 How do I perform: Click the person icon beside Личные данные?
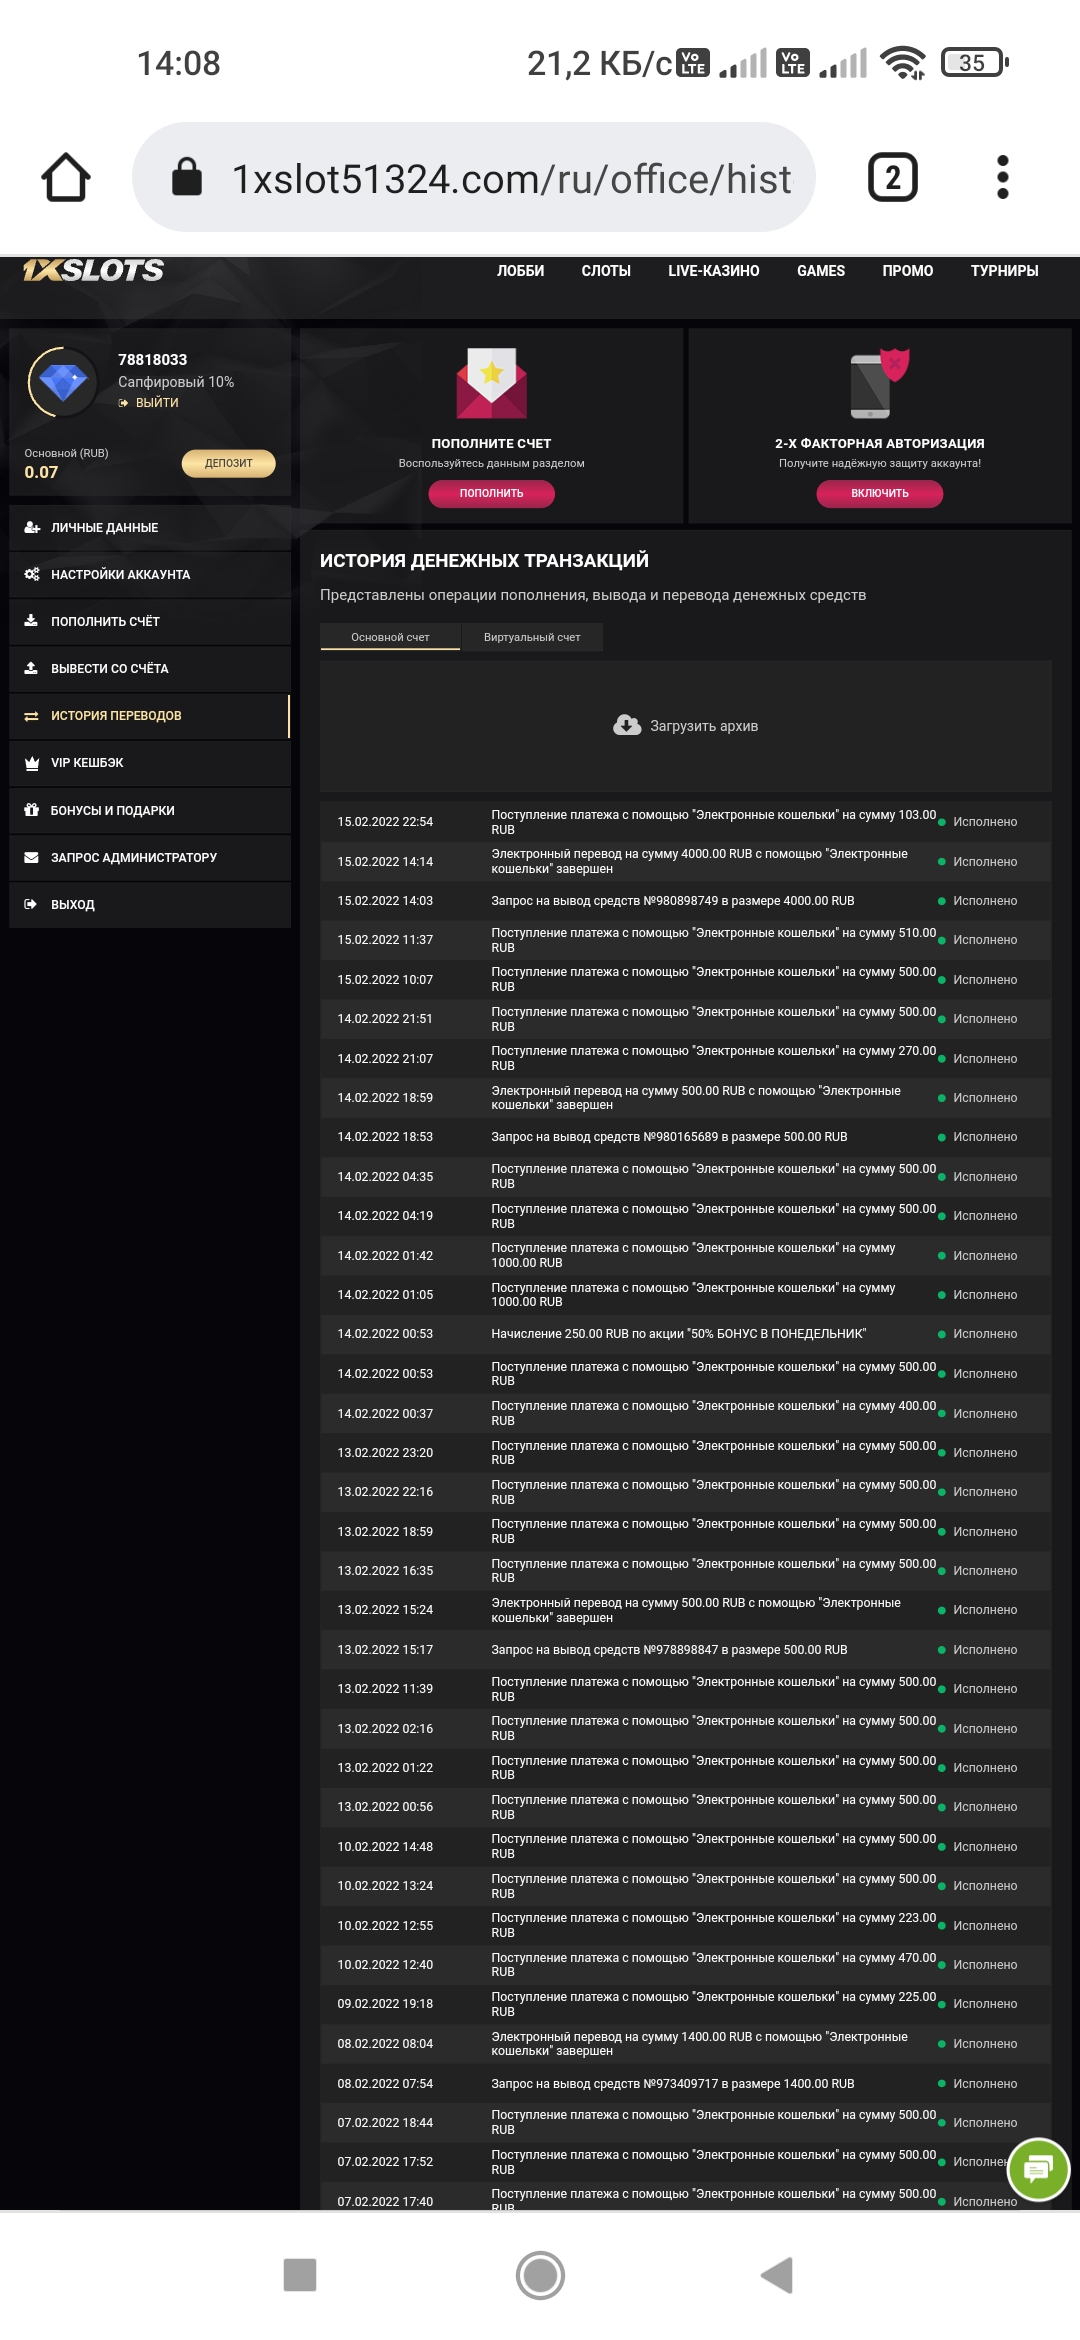[32, 527]
